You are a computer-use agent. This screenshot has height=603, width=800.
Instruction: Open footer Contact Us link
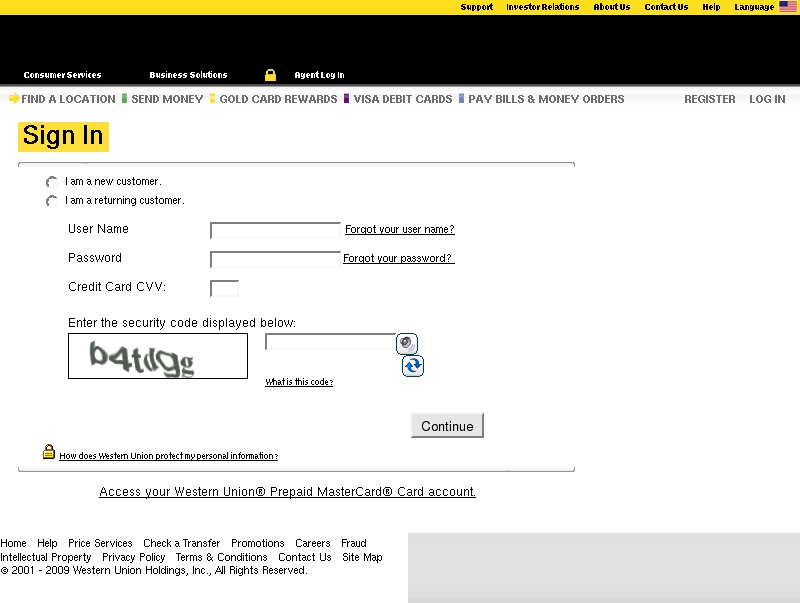[x=305, y=557]
